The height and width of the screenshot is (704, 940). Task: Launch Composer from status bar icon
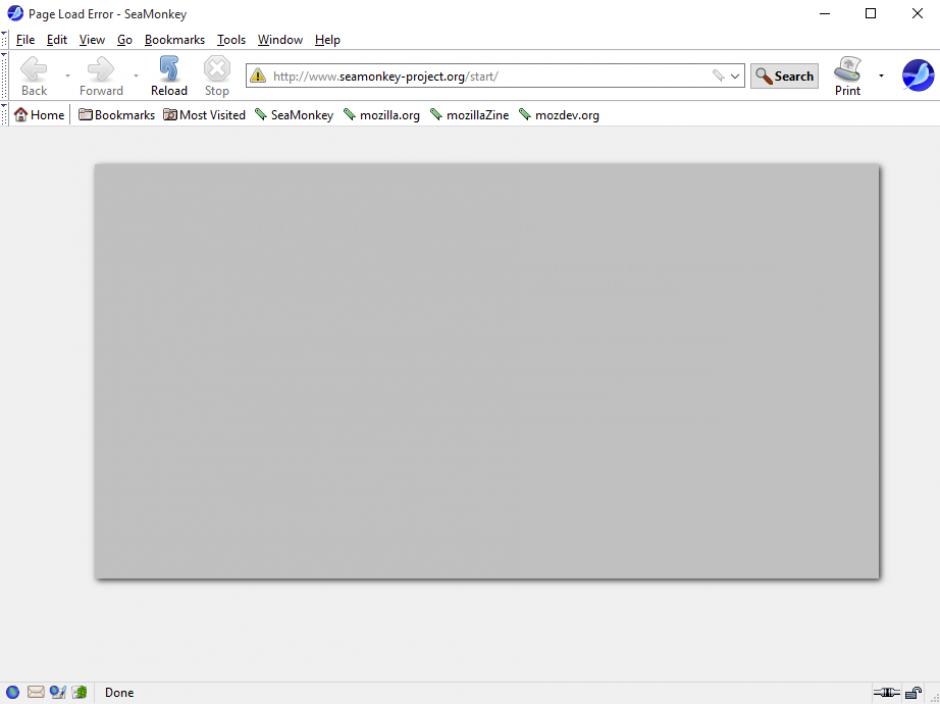coord(57,692)
